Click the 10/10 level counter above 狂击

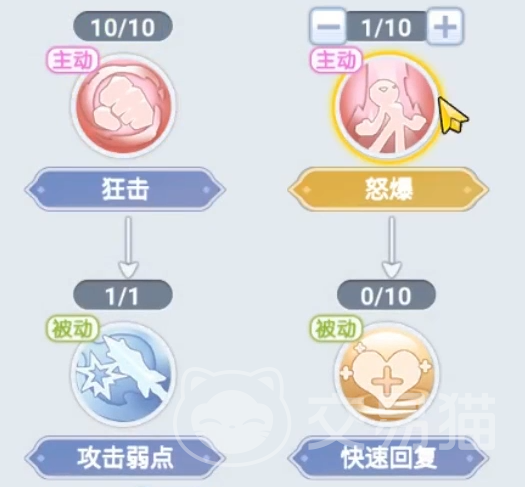[123, 26]
